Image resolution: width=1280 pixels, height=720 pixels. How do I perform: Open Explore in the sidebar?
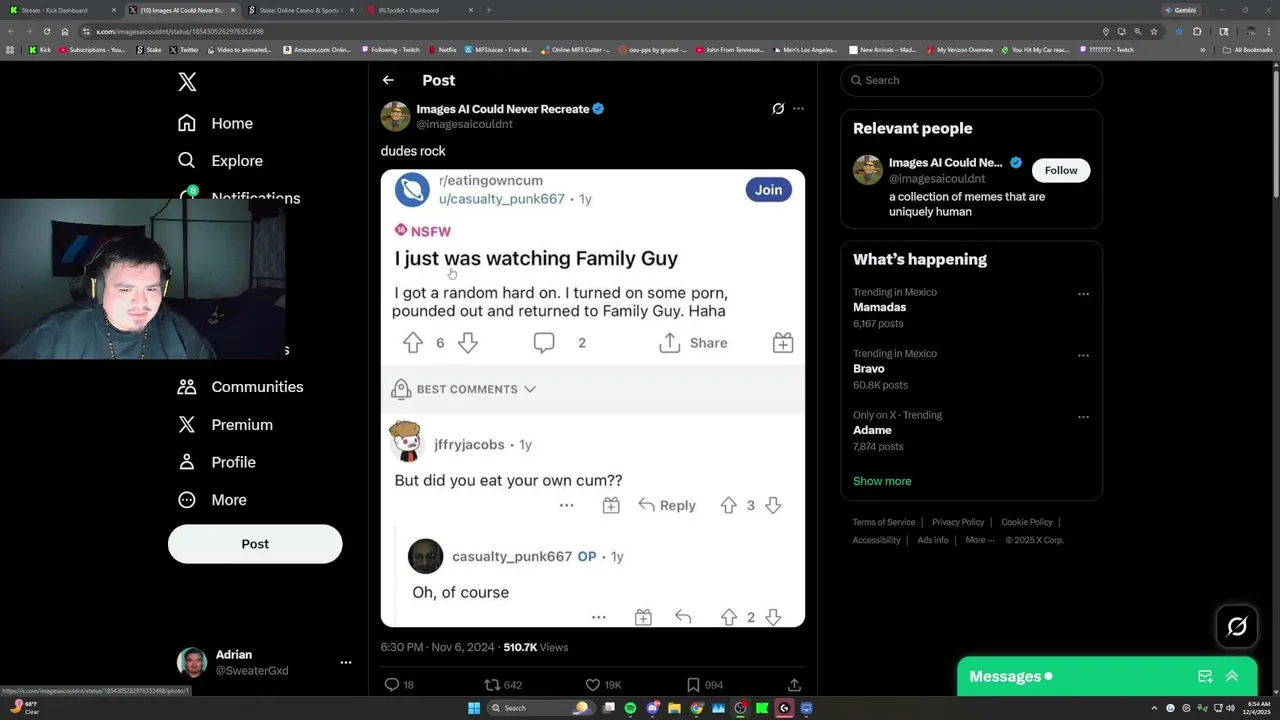click(220, 160)
